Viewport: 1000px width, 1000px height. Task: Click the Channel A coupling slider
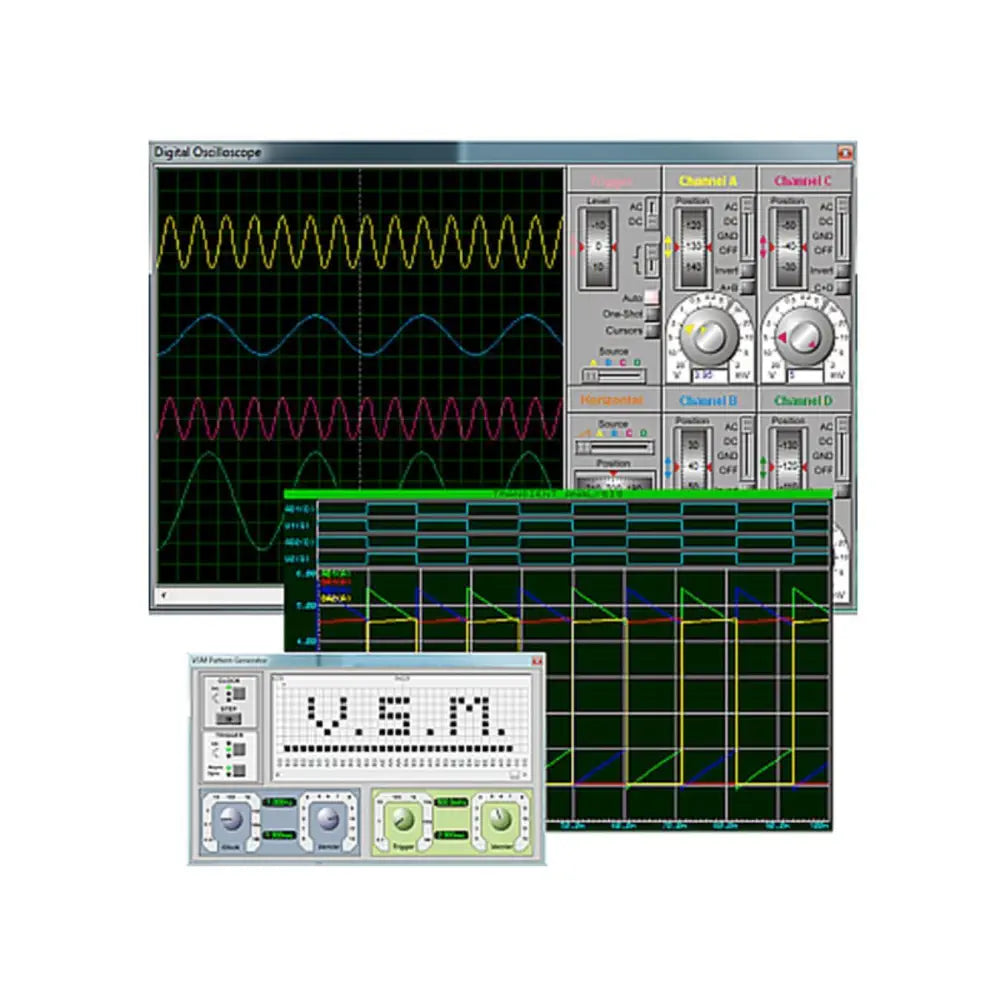point(748,228)
